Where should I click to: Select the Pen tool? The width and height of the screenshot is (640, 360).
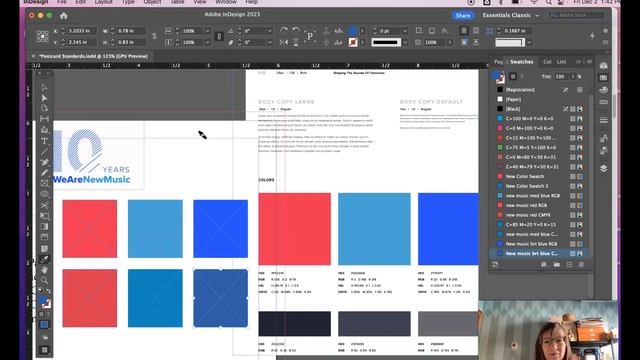(44, 162)
